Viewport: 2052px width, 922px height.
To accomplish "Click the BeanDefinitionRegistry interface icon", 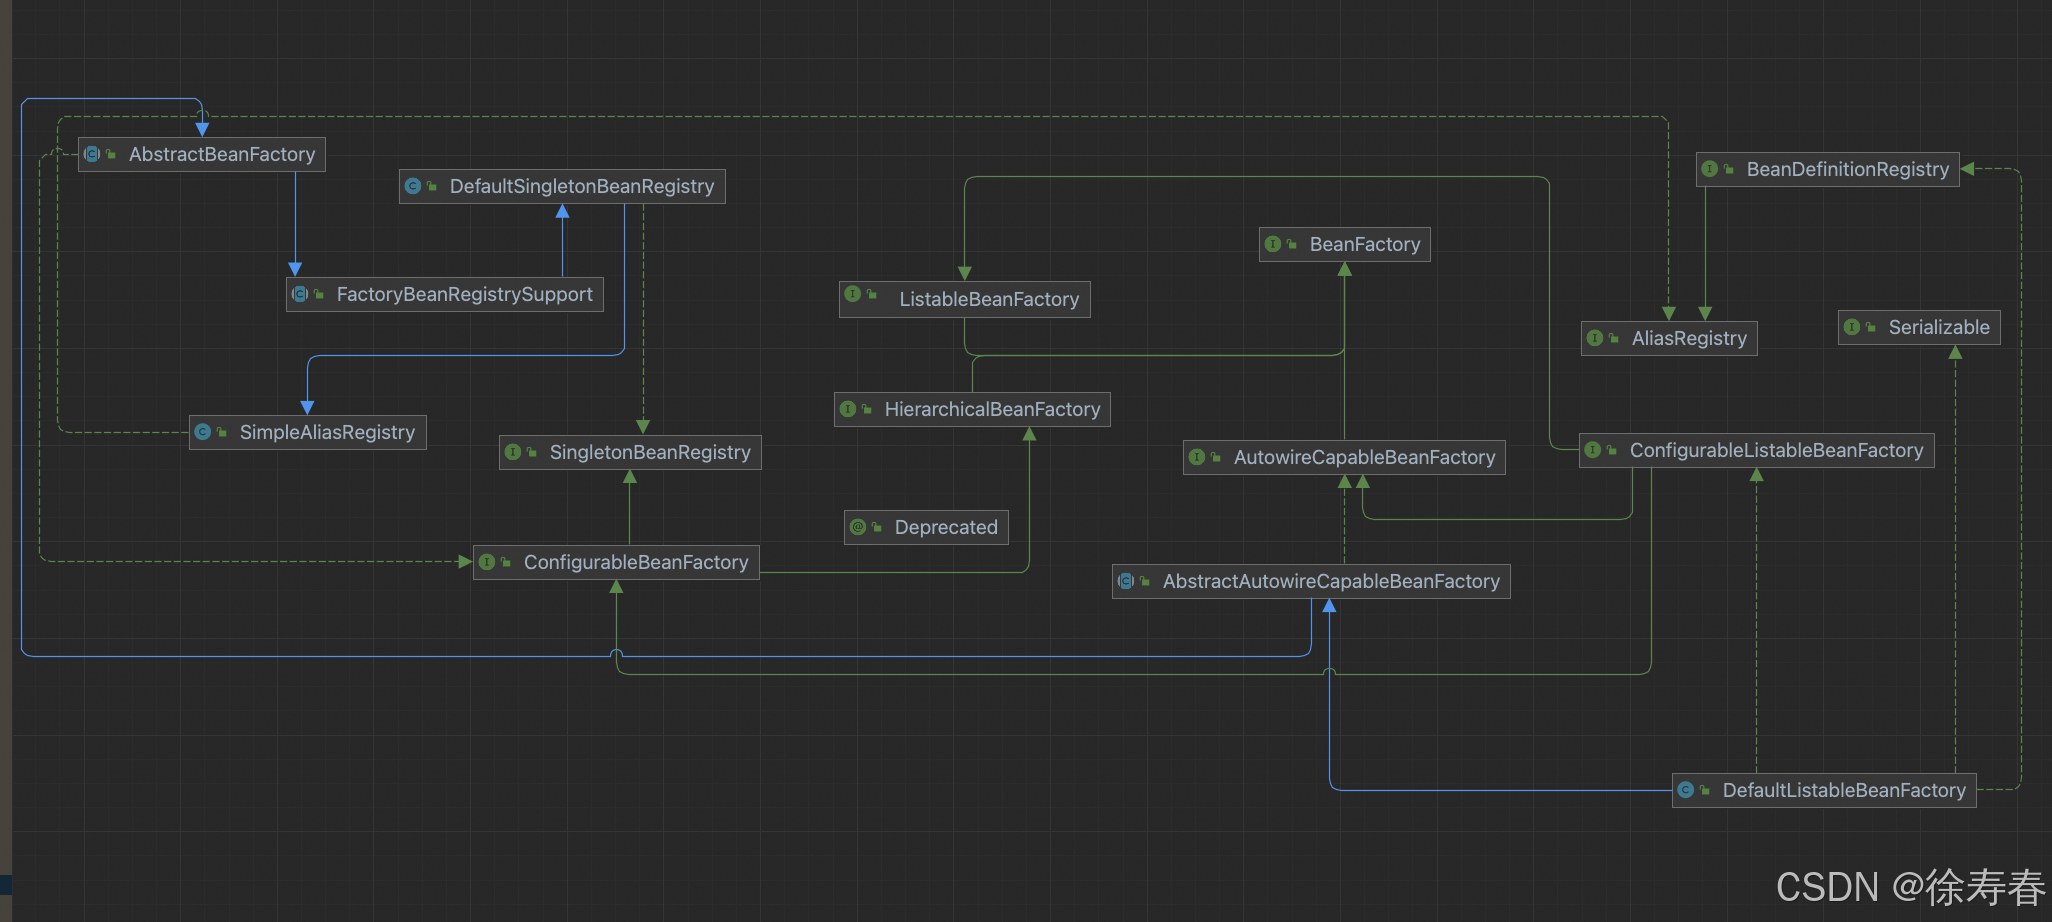I will coord(1710,169).
